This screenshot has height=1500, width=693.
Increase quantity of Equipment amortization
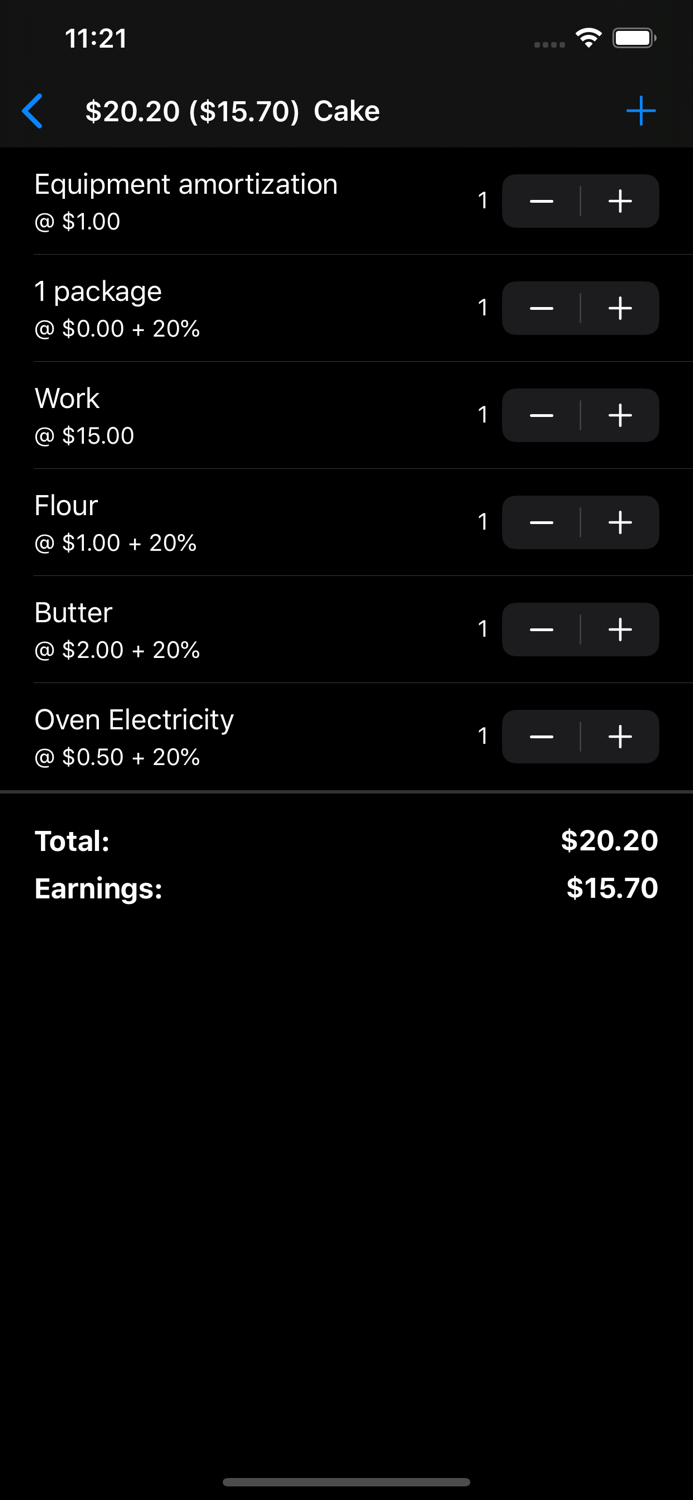click(x=619, y=201)
